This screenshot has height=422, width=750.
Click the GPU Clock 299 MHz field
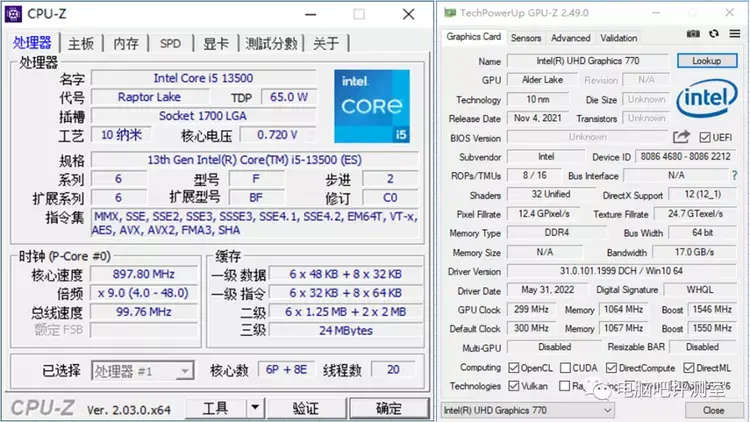point(531,310)
